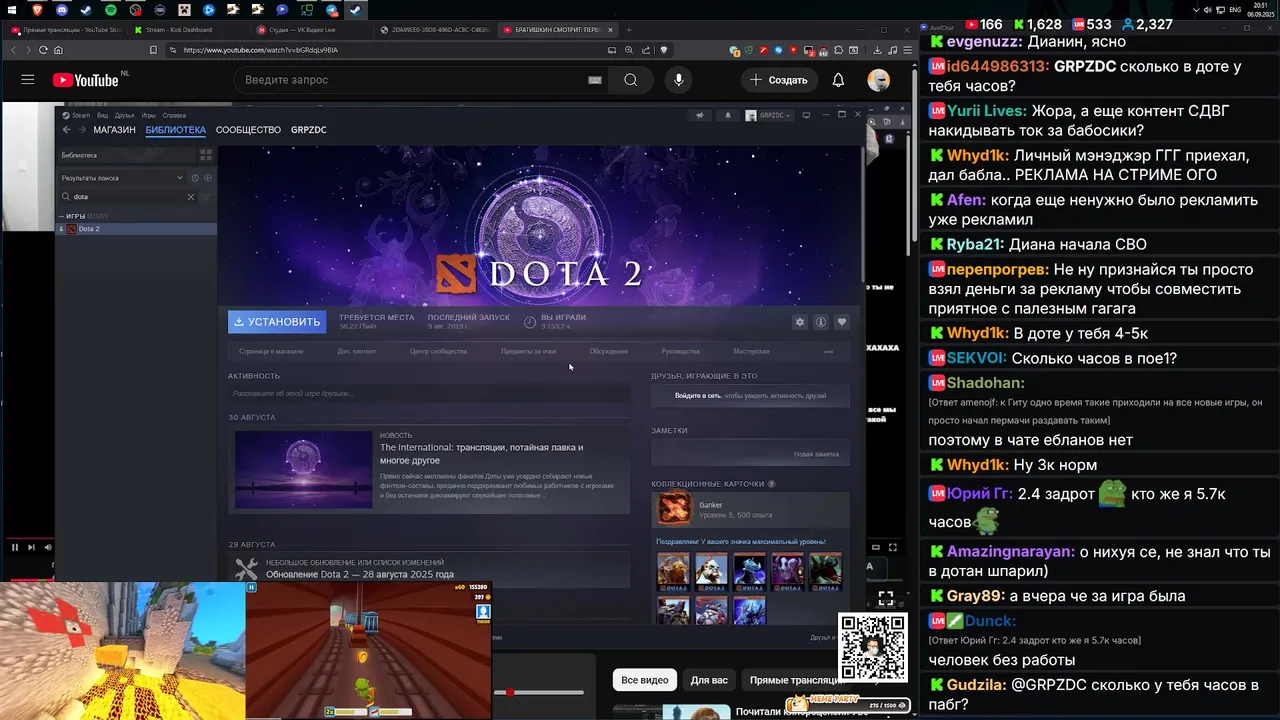Open the Вид menu in Steam

pyautogui.click(x=102, y=115)
